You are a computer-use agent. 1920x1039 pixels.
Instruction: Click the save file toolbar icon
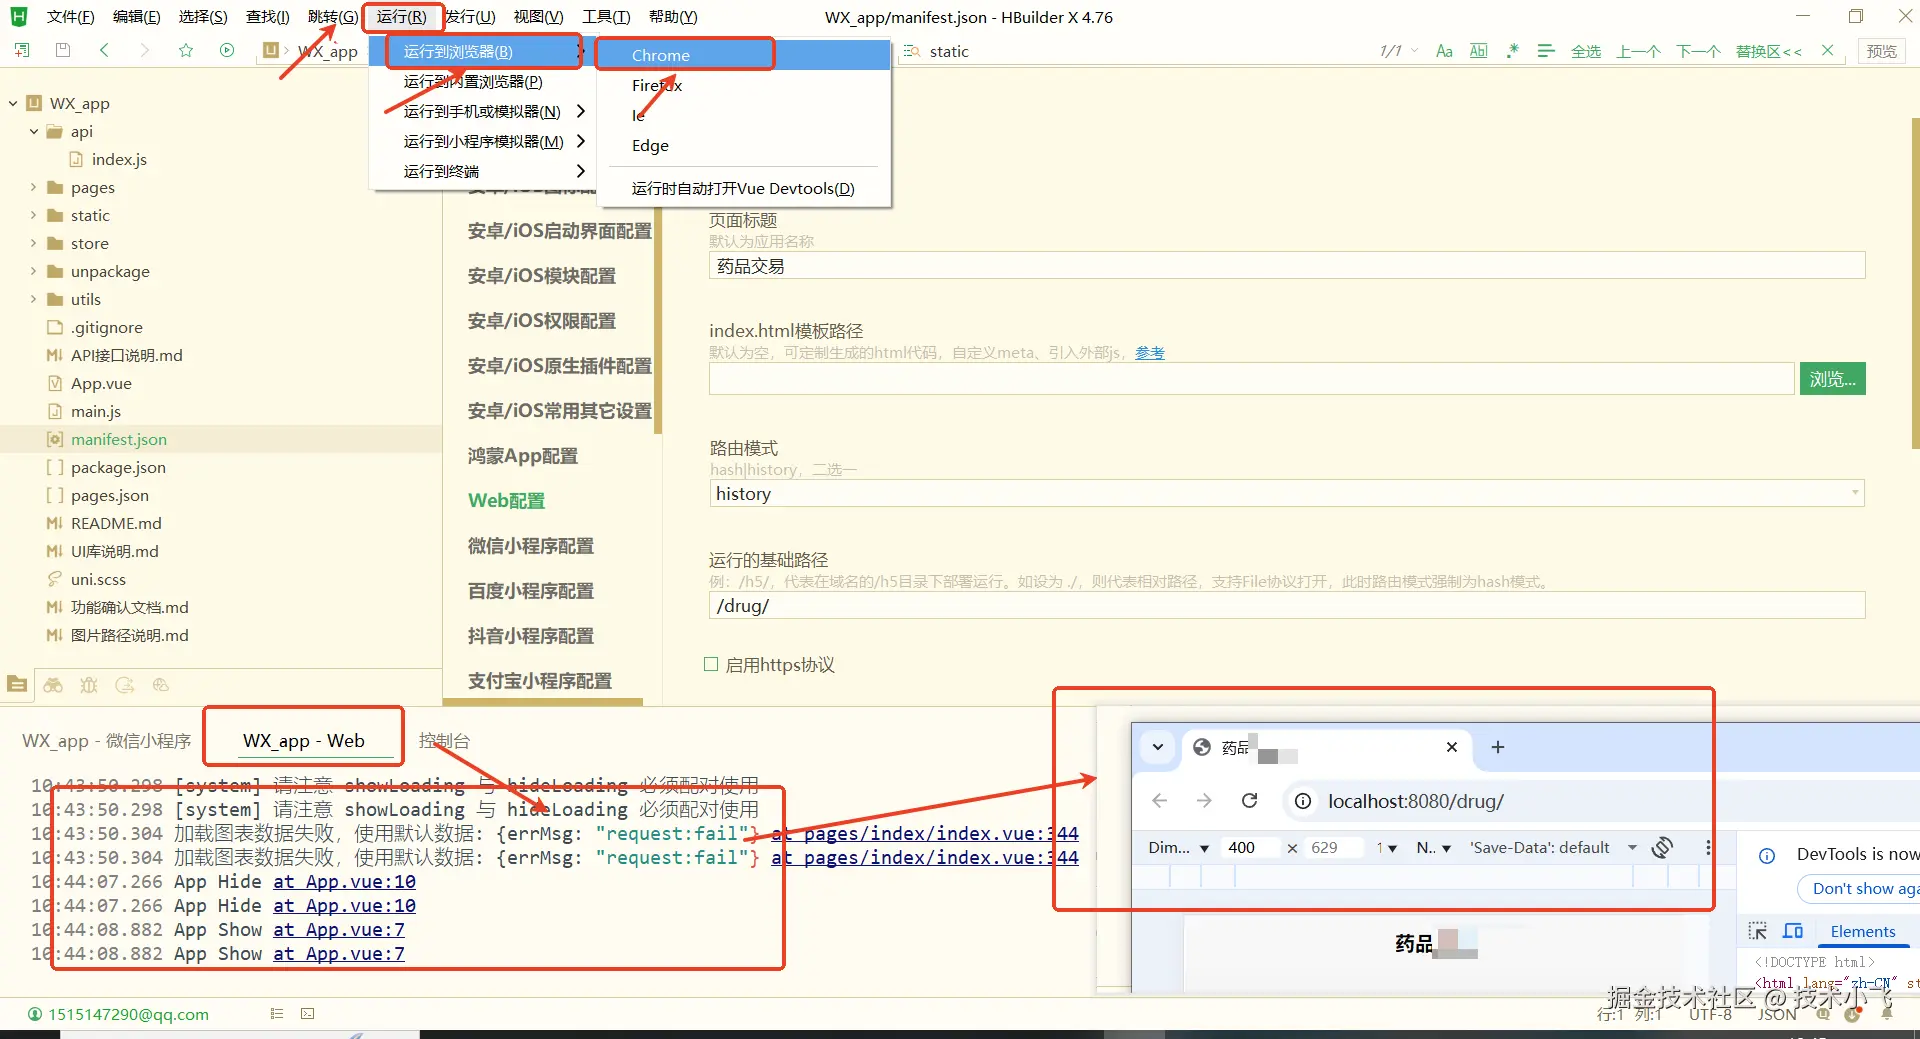(x=63, y=50)
